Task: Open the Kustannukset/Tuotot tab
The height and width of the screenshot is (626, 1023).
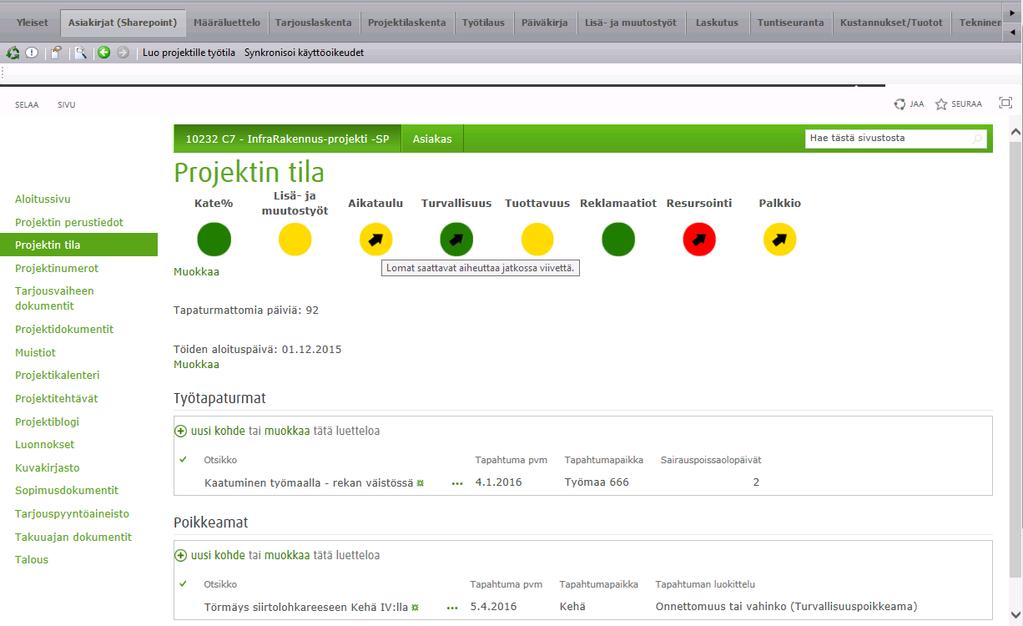Action: (891, 23)
